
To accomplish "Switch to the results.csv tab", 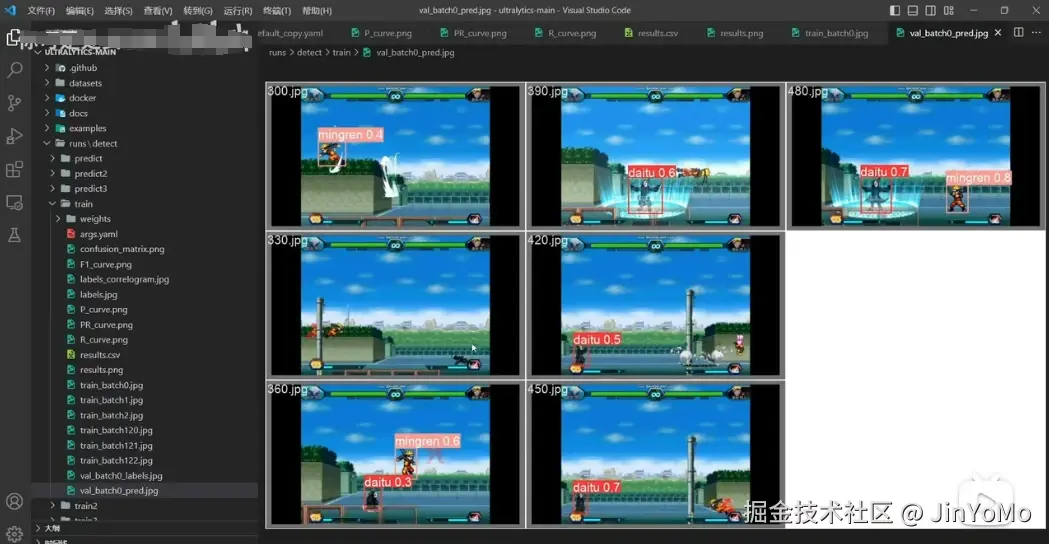I will tap(652, 33).
